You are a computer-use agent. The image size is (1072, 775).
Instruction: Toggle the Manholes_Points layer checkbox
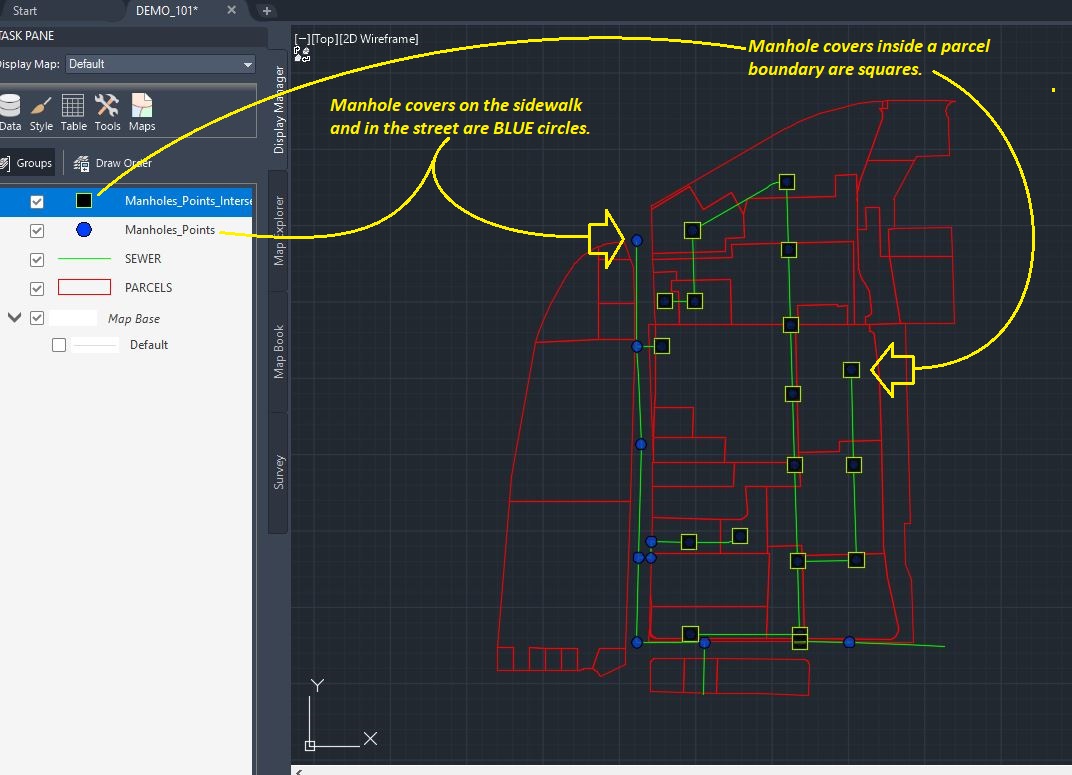click(37, 231)
